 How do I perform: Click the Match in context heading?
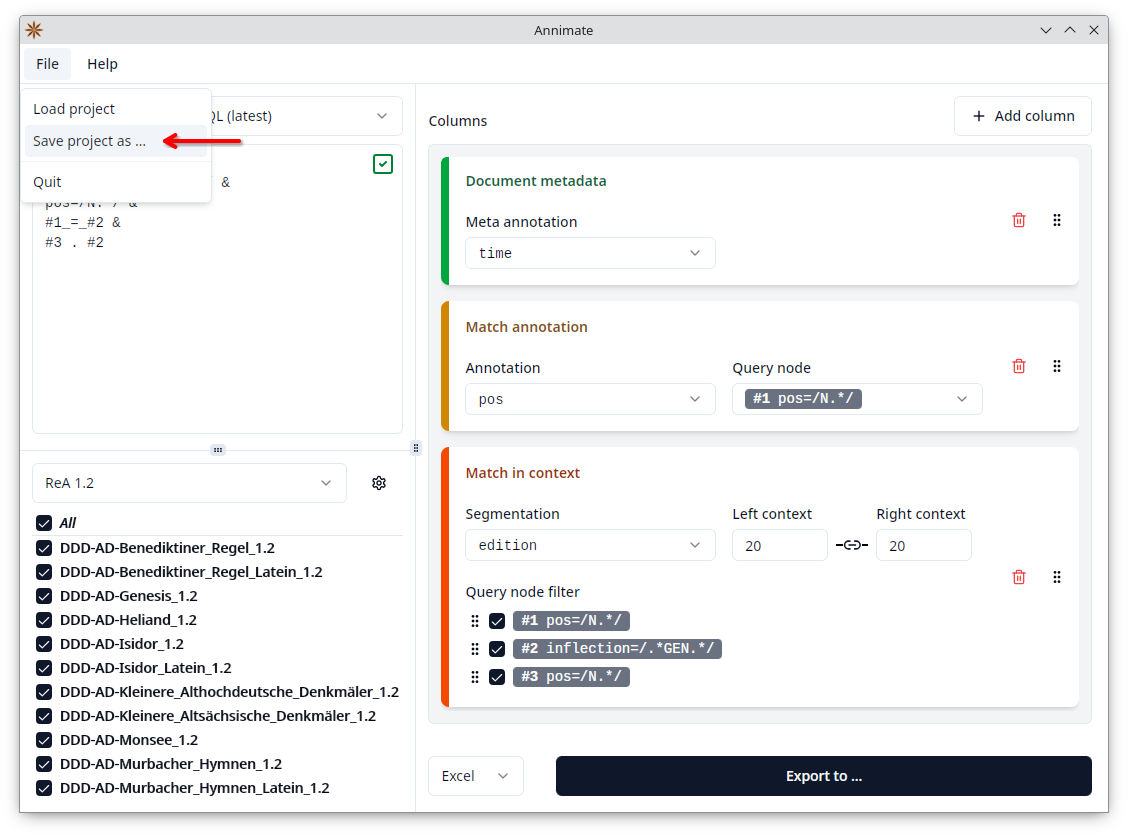522,473
